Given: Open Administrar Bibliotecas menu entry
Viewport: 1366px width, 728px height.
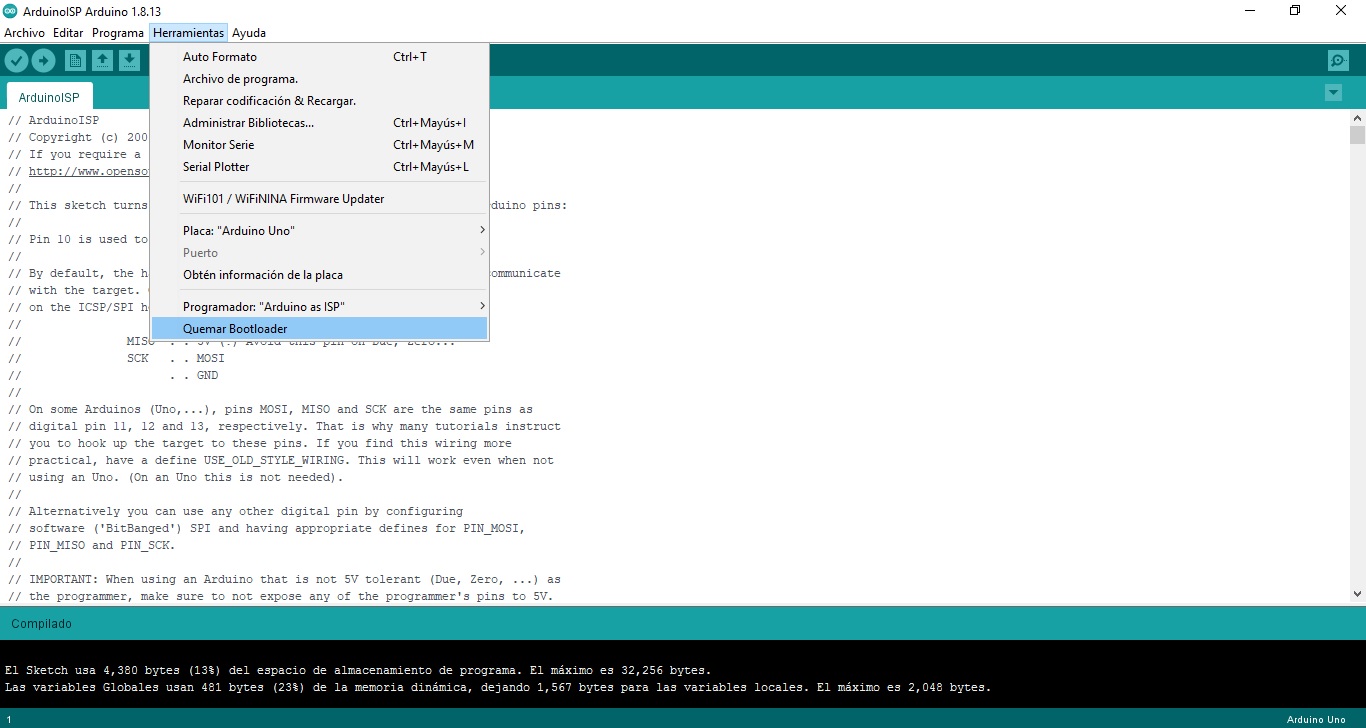Looking at the screenshot, I should click(319, 123).
